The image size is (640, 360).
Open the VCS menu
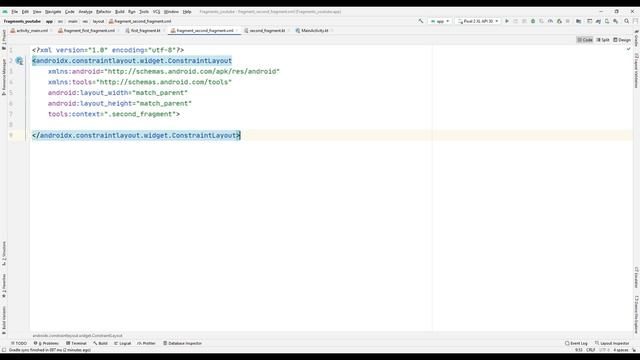tap(156, 12)
